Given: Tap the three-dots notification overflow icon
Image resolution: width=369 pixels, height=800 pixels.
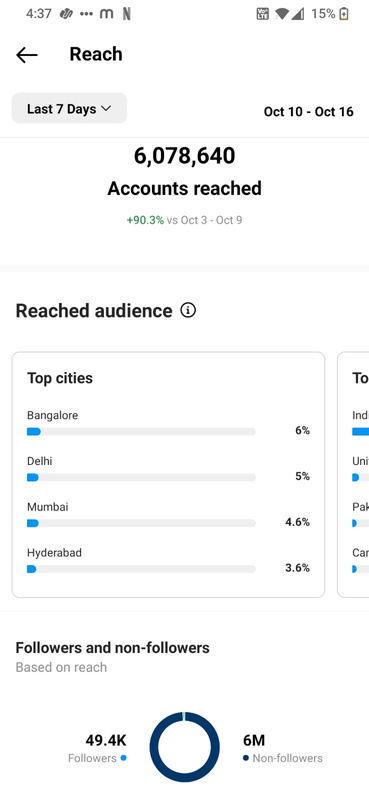Looking at the screenshot, I should 86,14.
